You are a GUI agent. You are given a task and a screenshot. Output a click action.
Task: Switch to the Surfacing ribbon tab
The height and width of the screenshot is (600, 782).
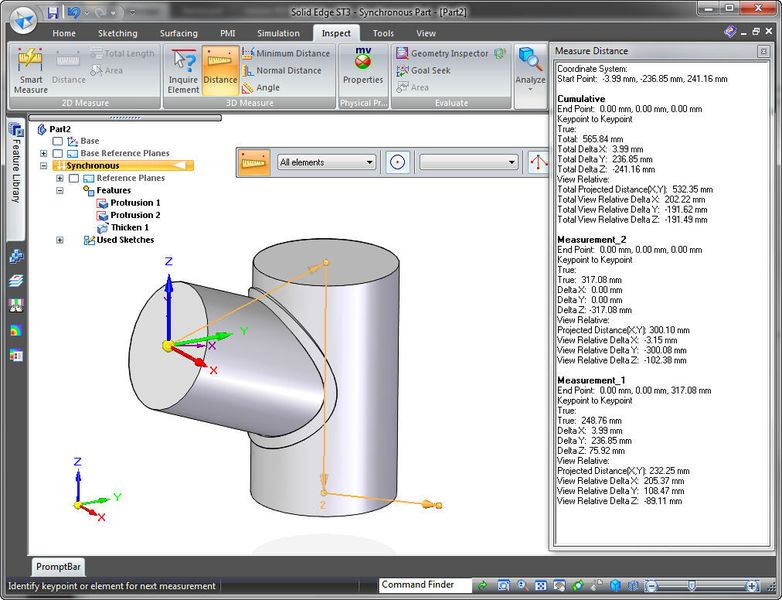[x=179, y=33]
